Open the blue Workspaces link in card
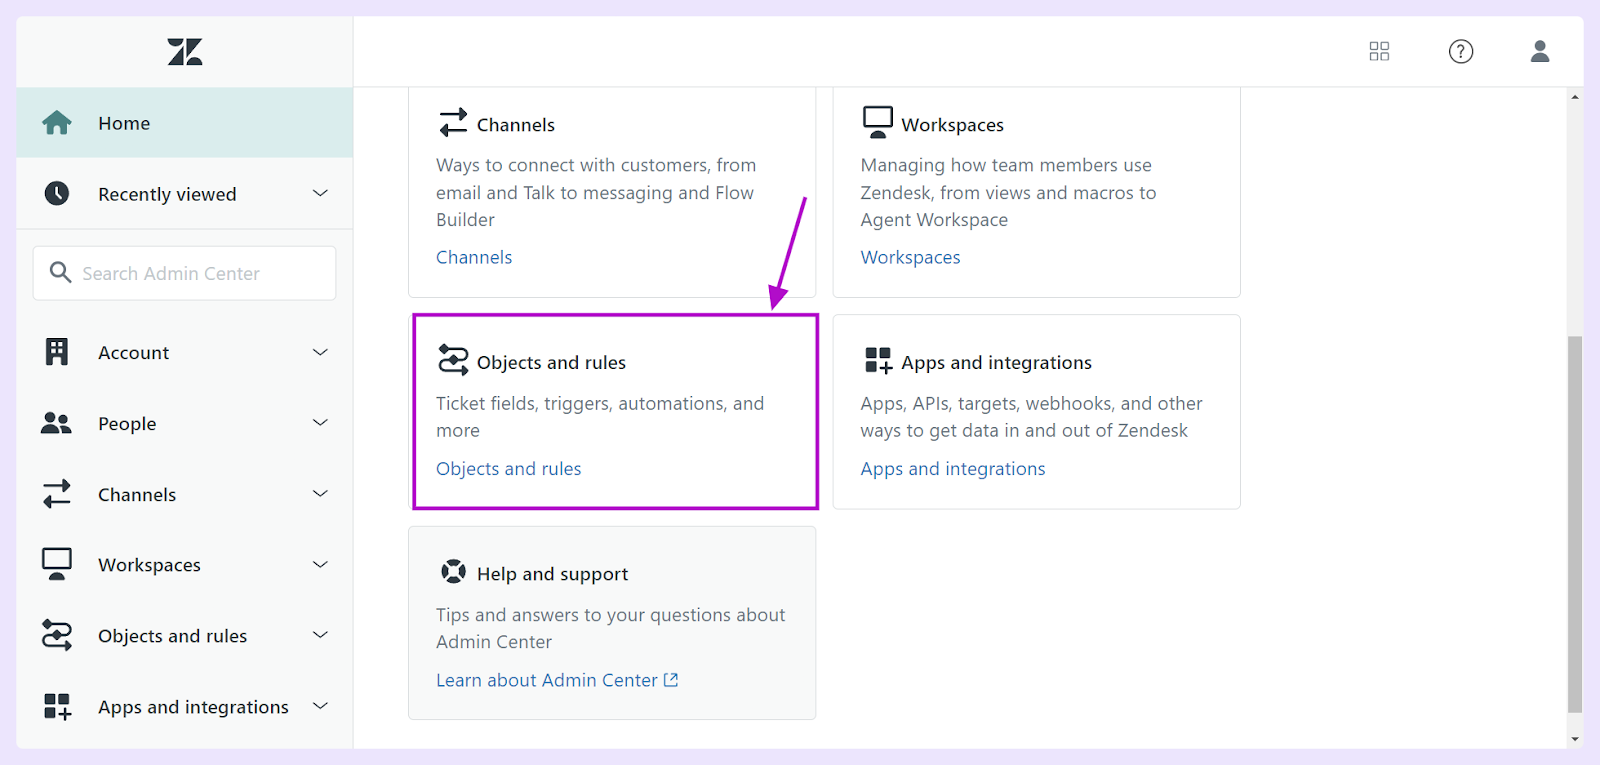 [x=910, y=257]
